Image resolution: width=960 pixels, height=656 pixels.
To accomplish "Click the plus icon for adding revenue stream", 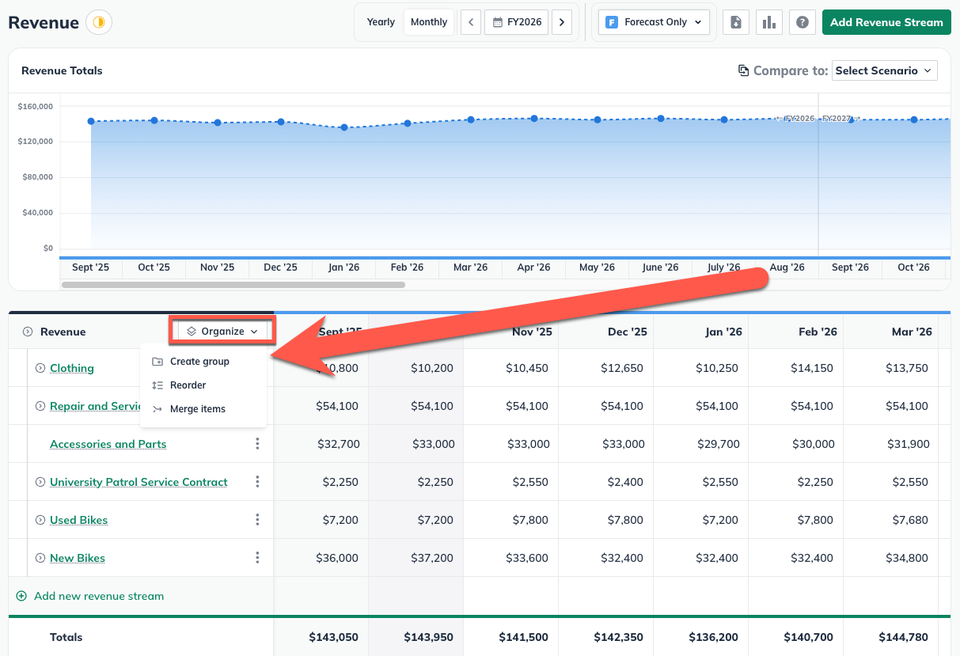I will (x=21, y=596).
